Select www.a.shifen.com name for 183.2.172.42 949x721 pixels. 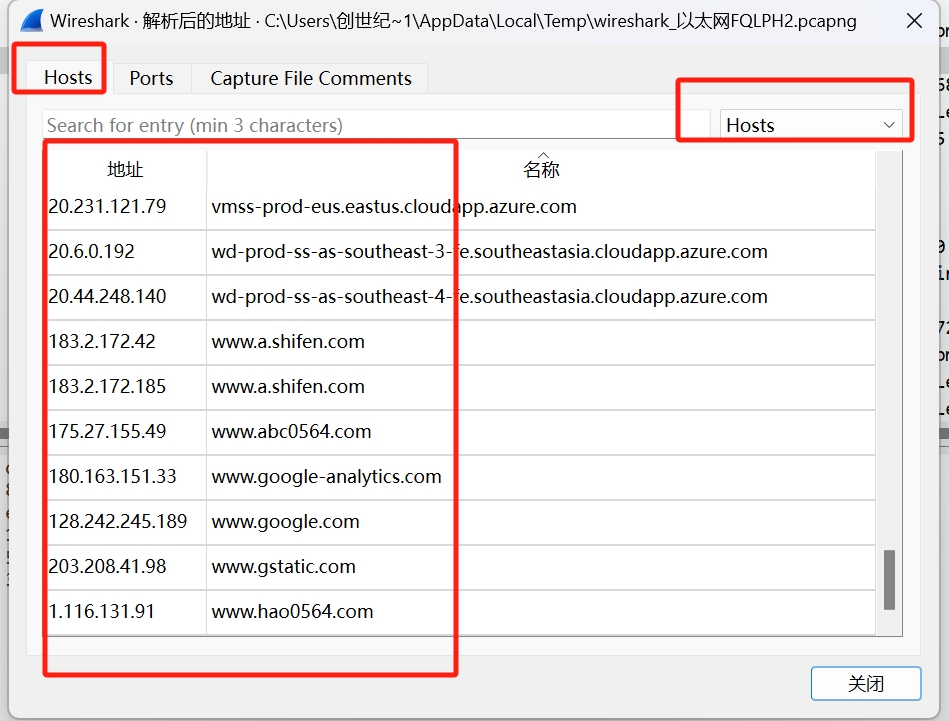288,341
